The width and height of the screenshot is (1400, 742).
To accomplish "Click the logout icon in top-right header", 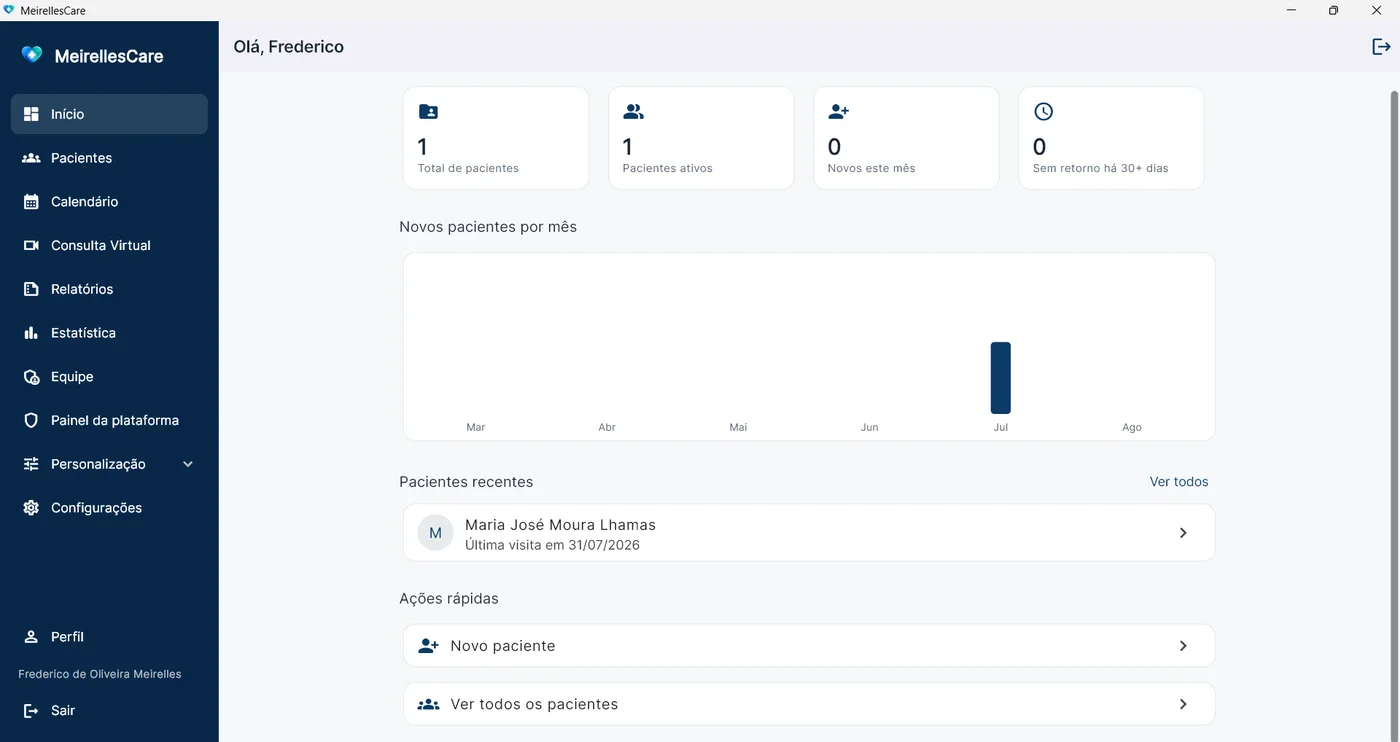I will coord(1381,46).
